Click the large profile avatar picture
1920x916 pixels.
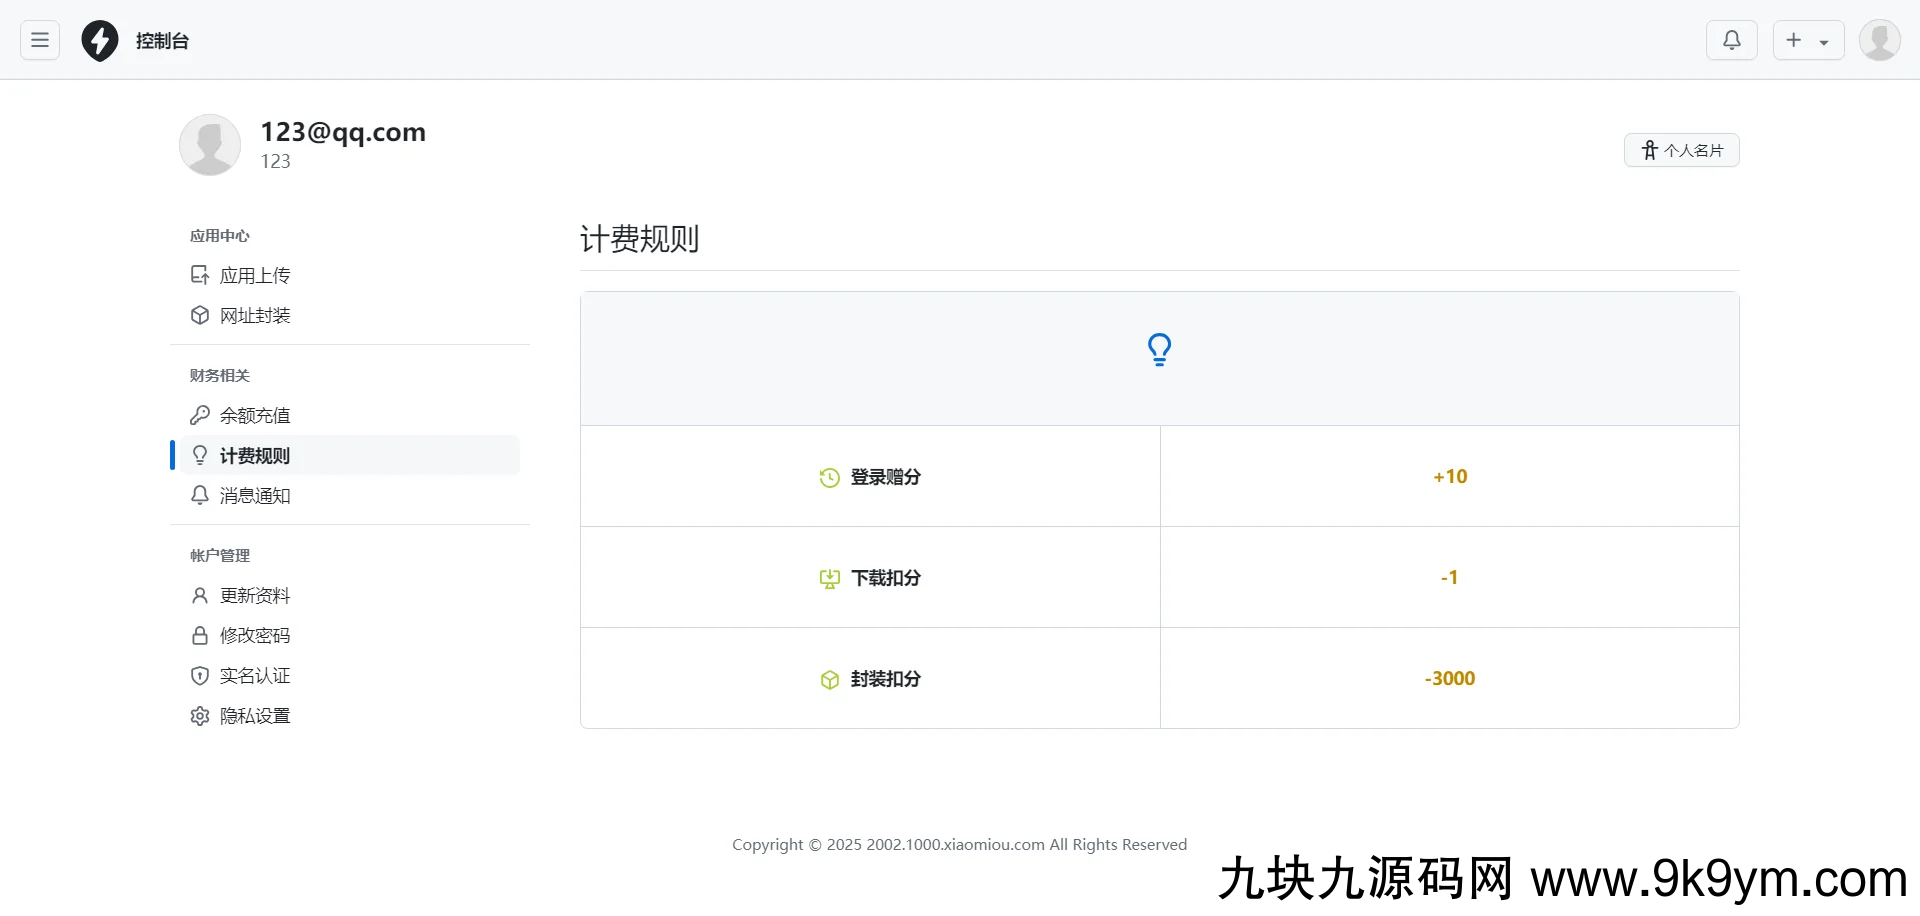tap(210, 145)
